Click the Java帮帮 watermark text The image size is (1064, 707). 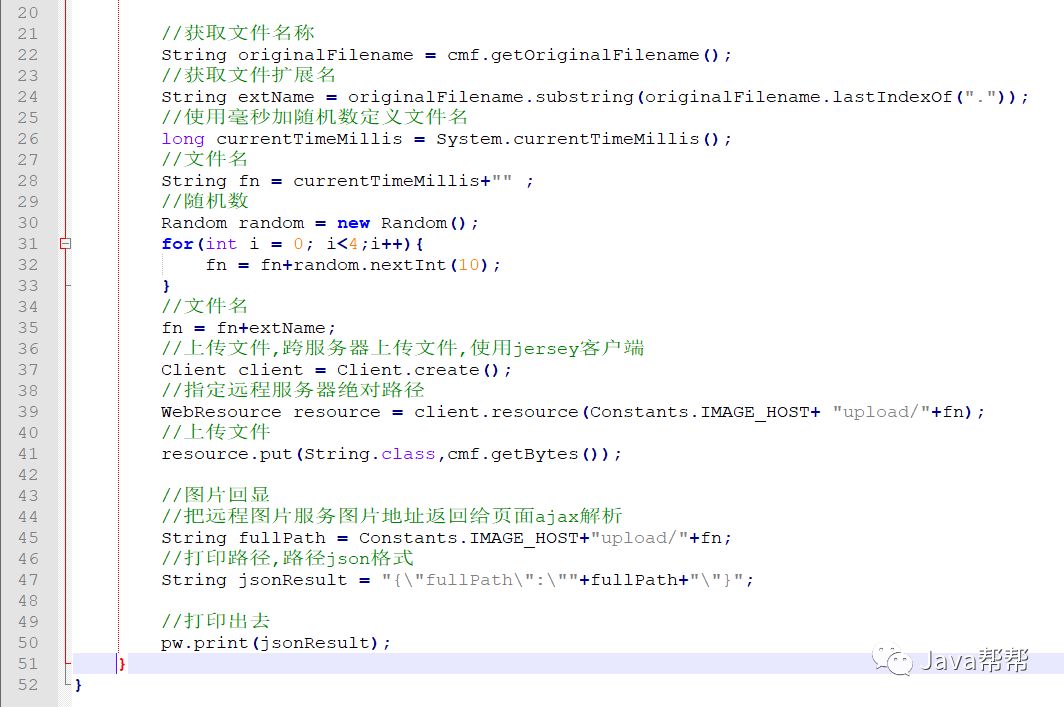click(974, 660)
